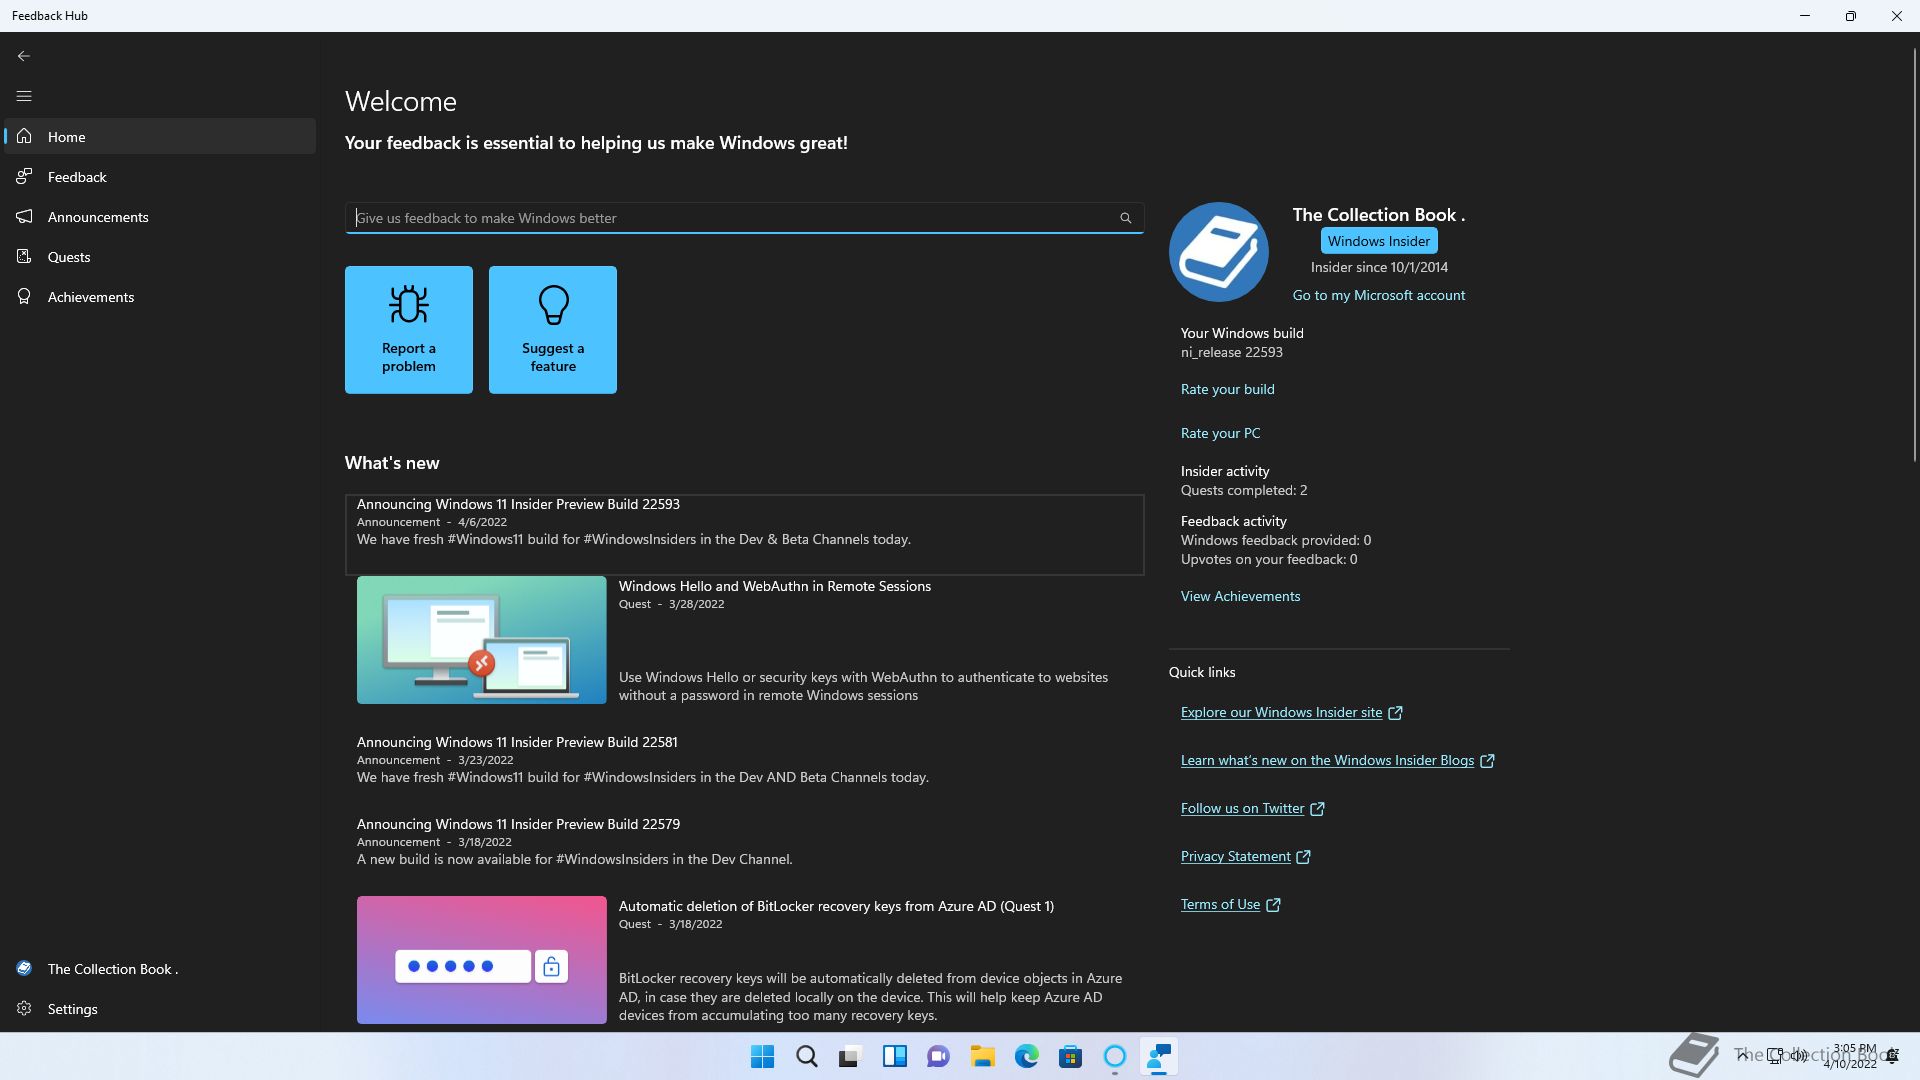Image resolution: width=1920 pixels, height=1080 pixels.
Task: Open File Explorer from taskbar
Action: click(x=983, y=1057)
